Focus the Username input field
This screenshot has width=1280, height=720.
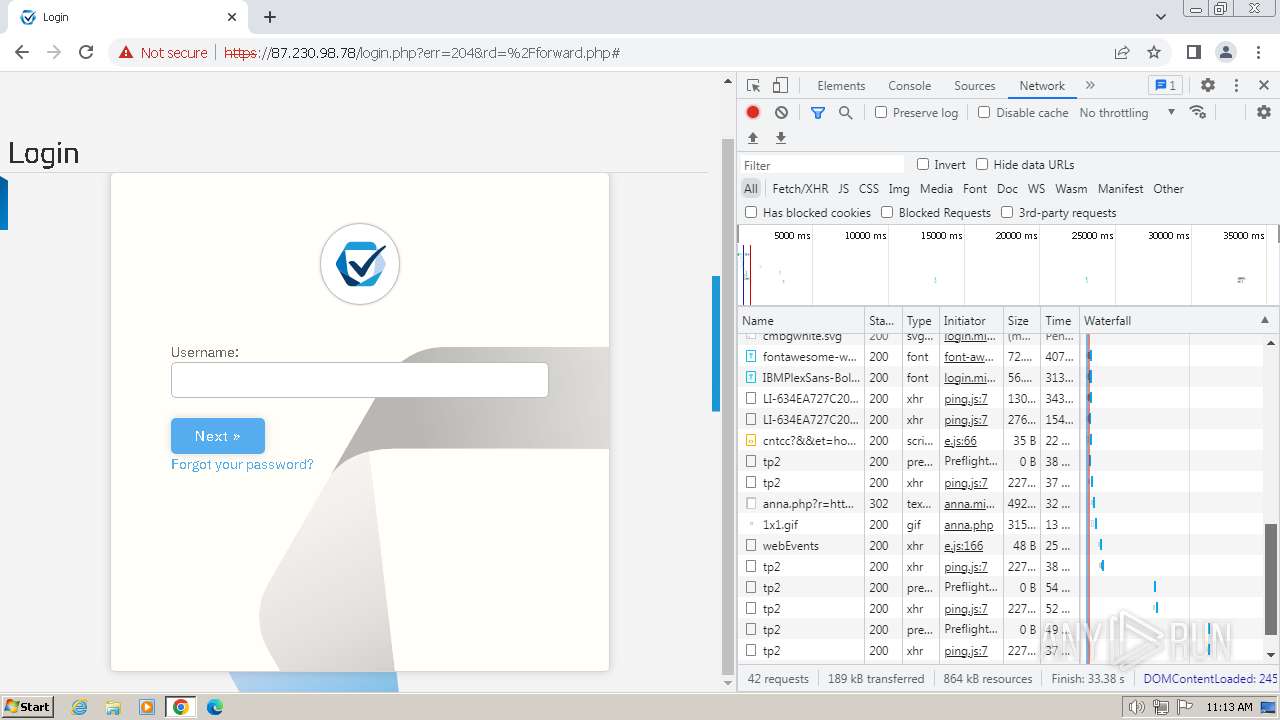360,380
